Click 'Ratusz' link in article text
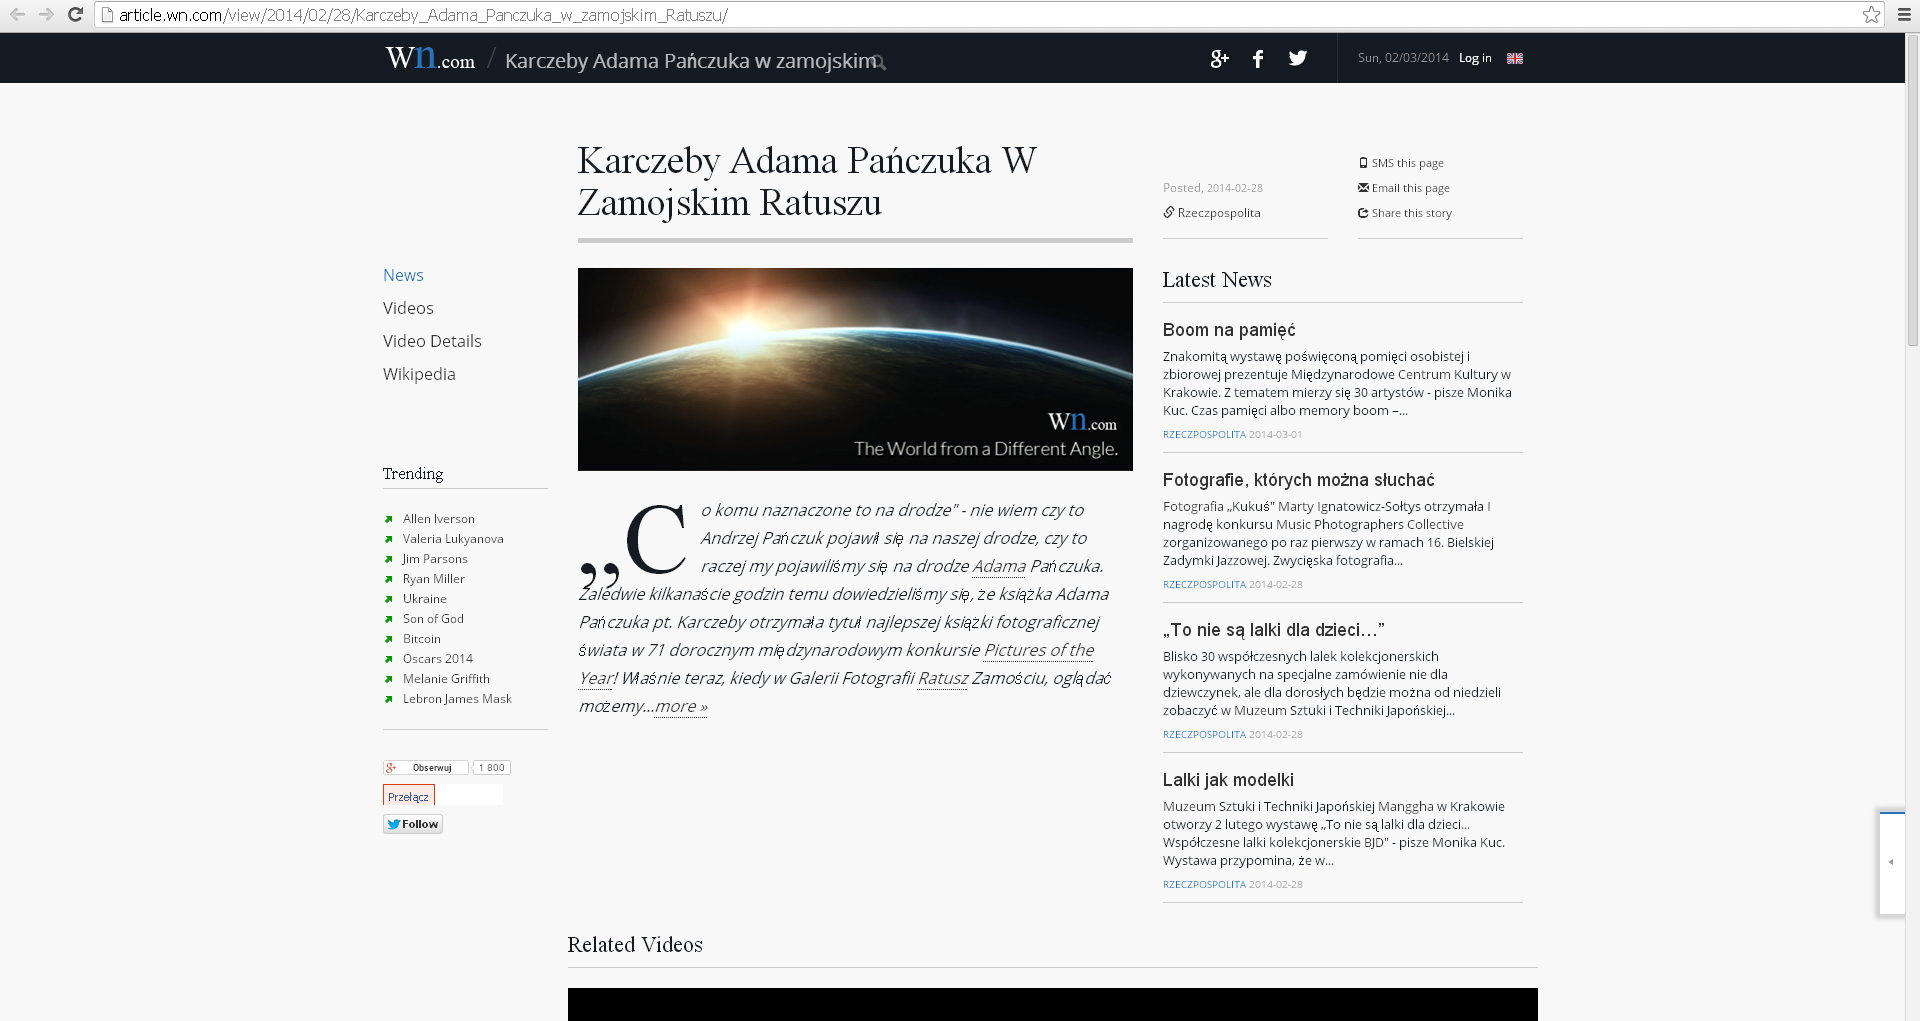 943,678
